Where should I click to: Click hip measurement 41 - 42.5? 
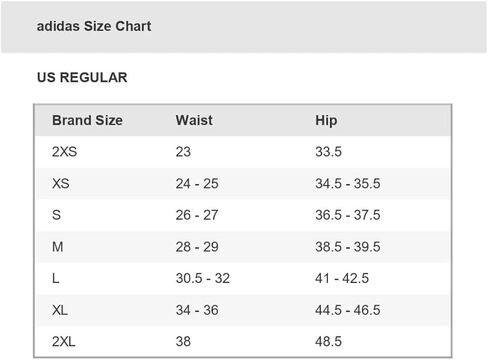point(342,278)
